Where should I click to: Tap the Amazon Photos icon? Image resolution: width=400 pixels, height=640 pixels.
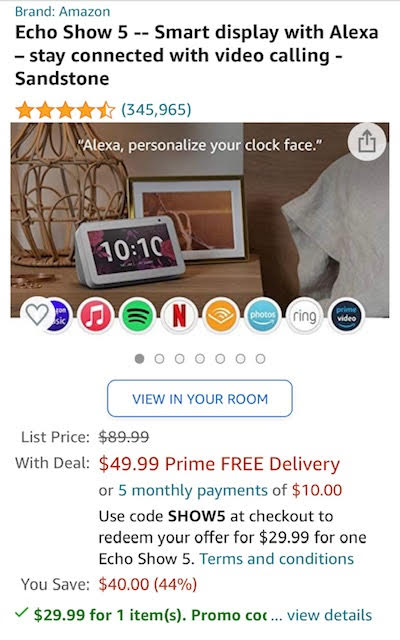(263, 316)
